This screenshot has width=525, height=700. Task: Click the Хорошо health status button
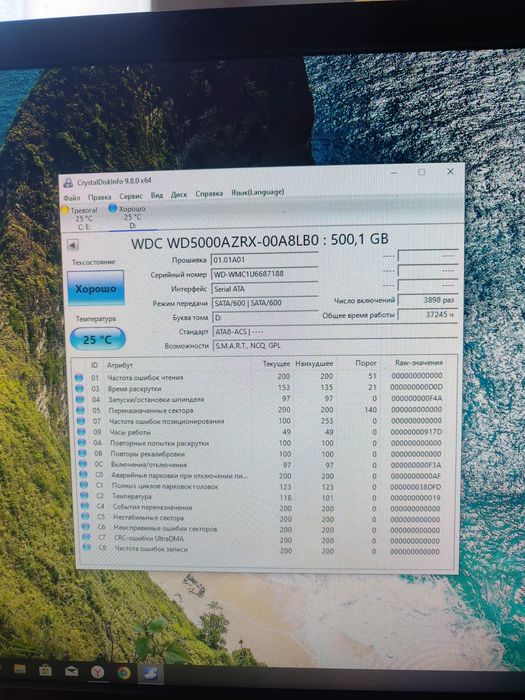pyautogui.click(x=96, y=288)
